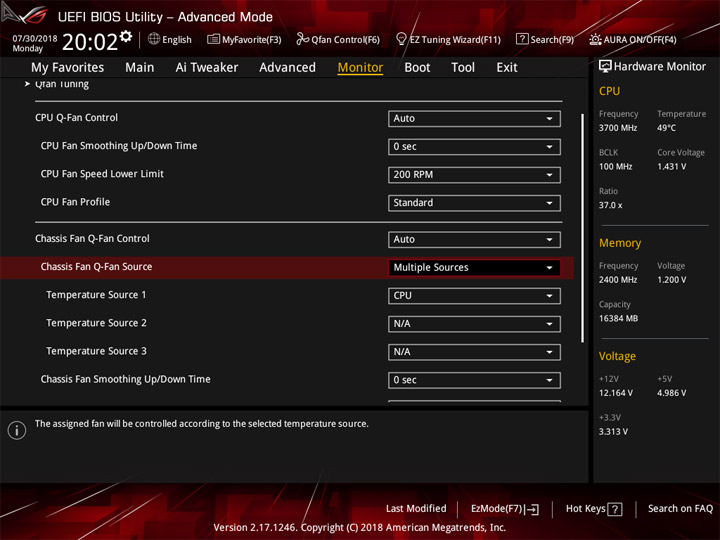
Task: Click Hardware Monitor screen icon
Action: (605, 66)
